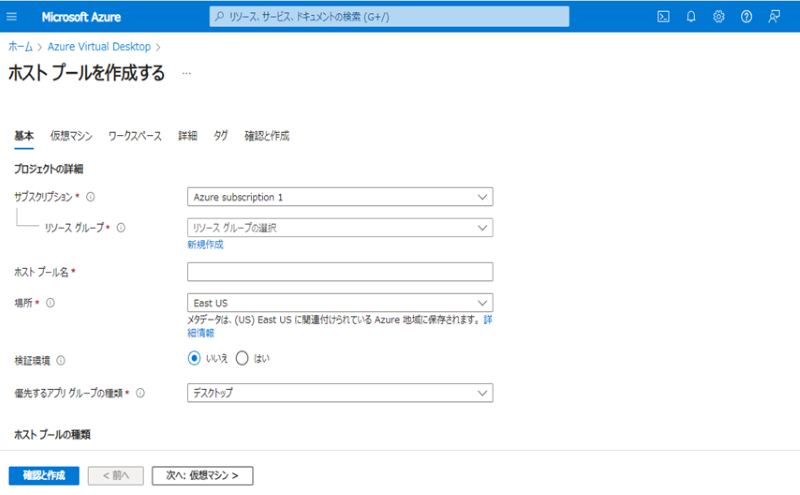This screenshot has height=495, width=800.
Task: Open the hamburger portal menu
Action: tap(12, 17)
